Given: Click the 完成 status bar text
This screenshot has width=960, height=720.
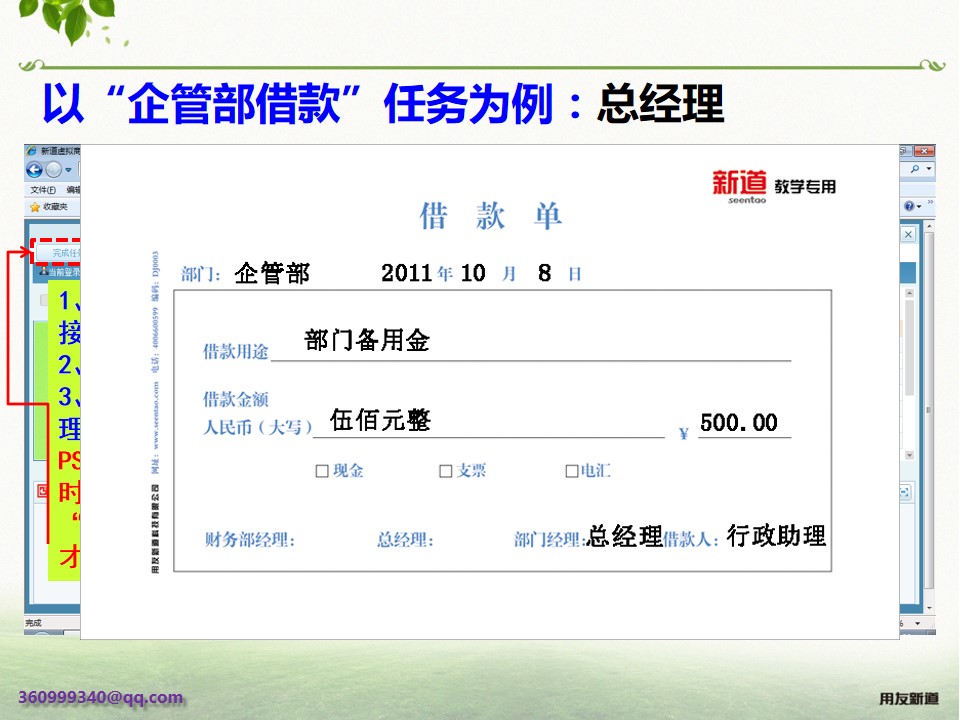Looking at the screenshot, I should 34,623.
